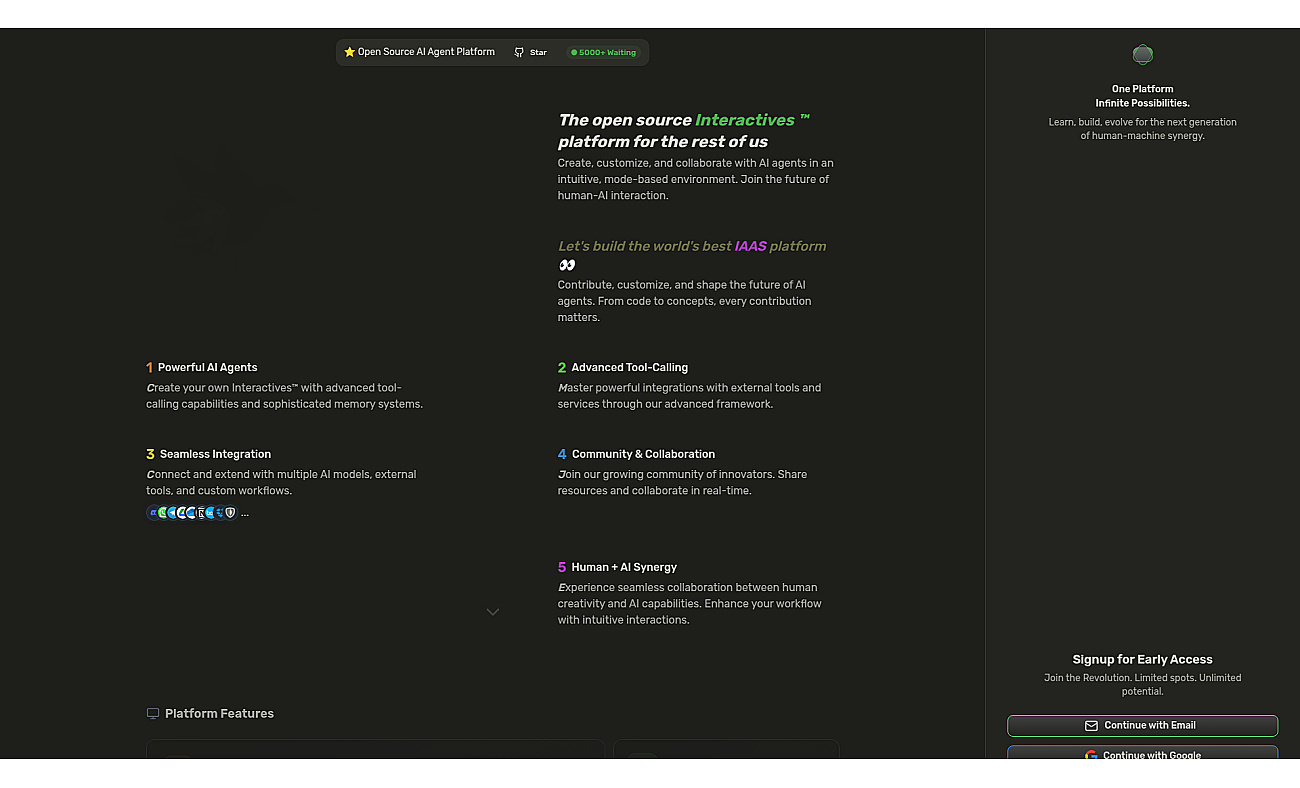
Task: Click the Dropbox integration icon
Action: point(219,513)
